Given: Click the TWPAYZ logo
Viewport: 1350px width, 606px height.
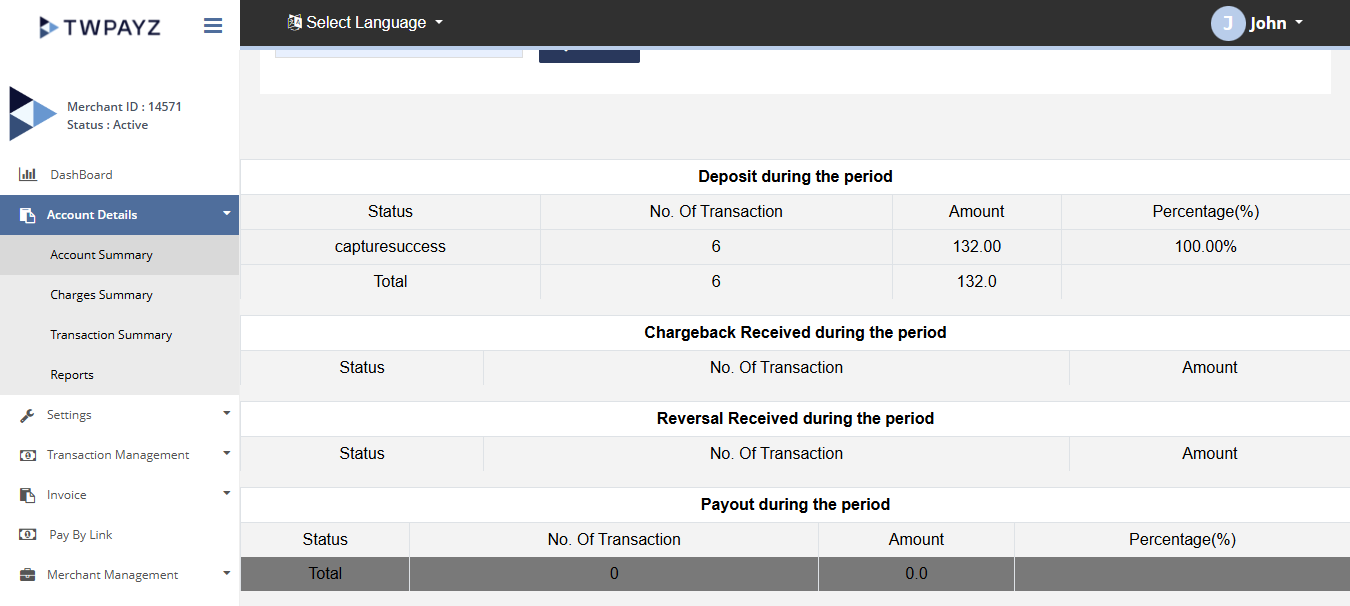Looking at the screenshot, I should (100, 27).
